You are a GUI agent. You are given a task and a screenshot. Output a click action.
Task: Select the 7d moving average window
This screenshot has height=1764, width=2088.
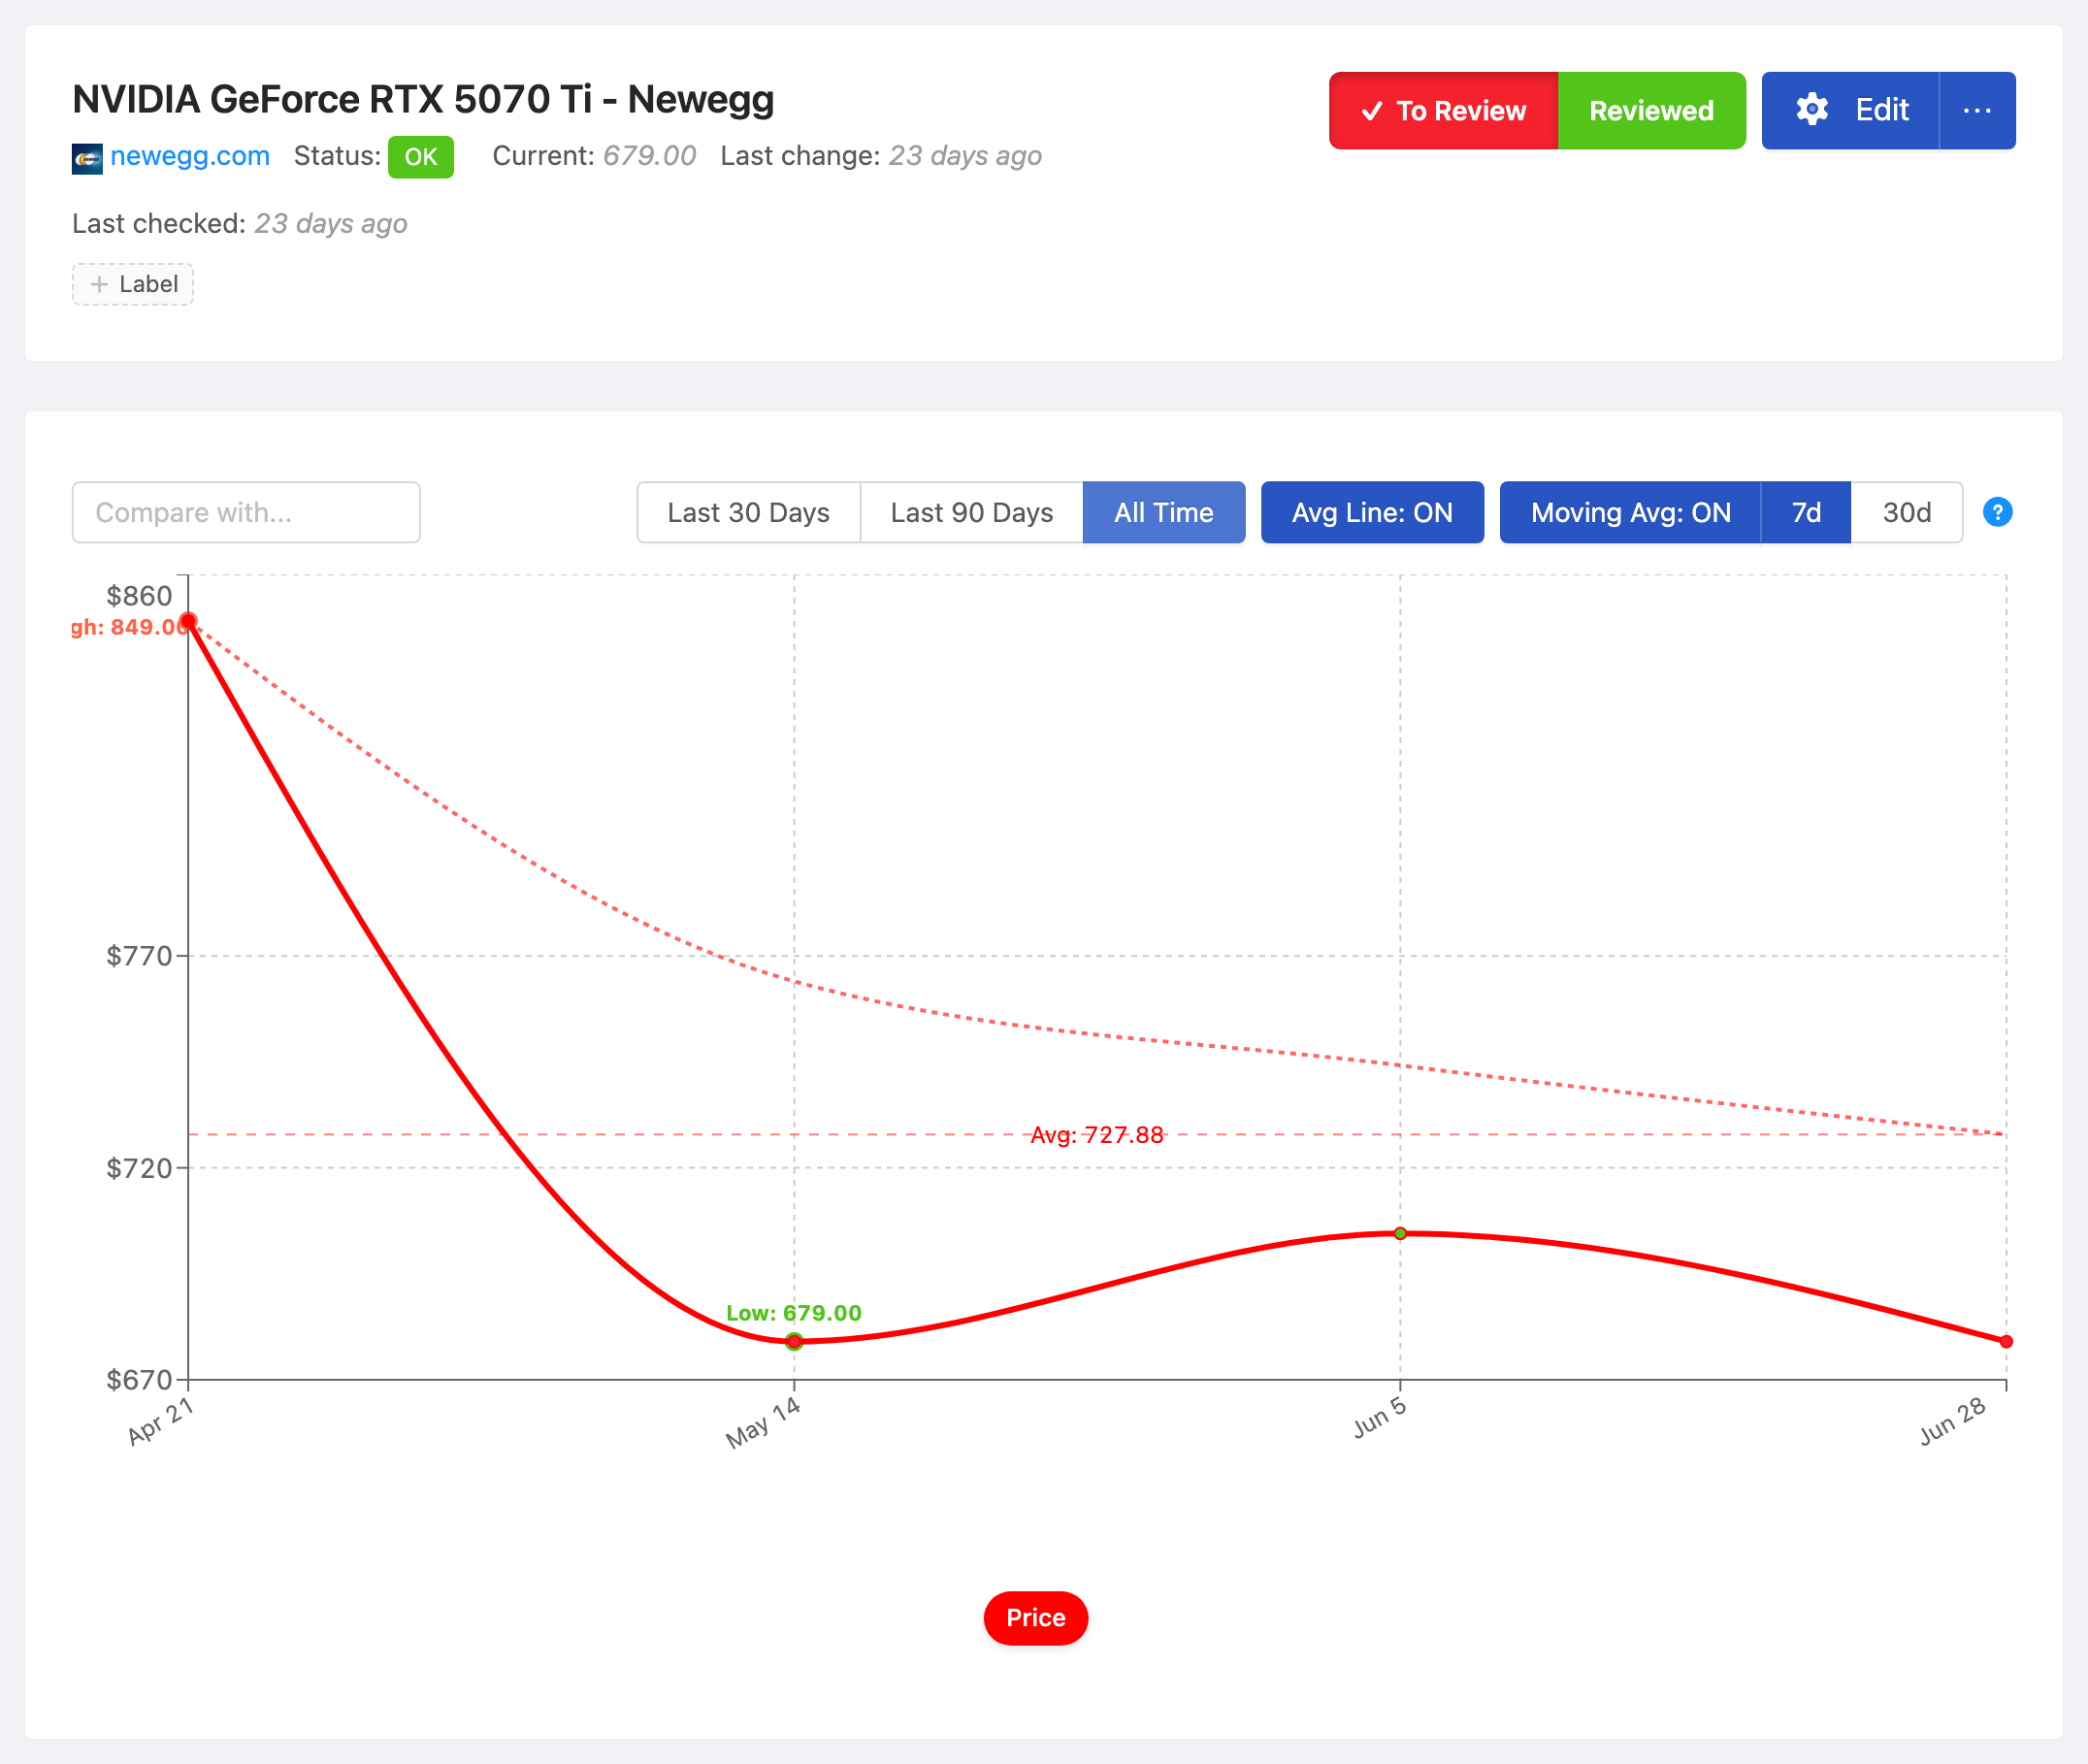[x=1806, y=512]
